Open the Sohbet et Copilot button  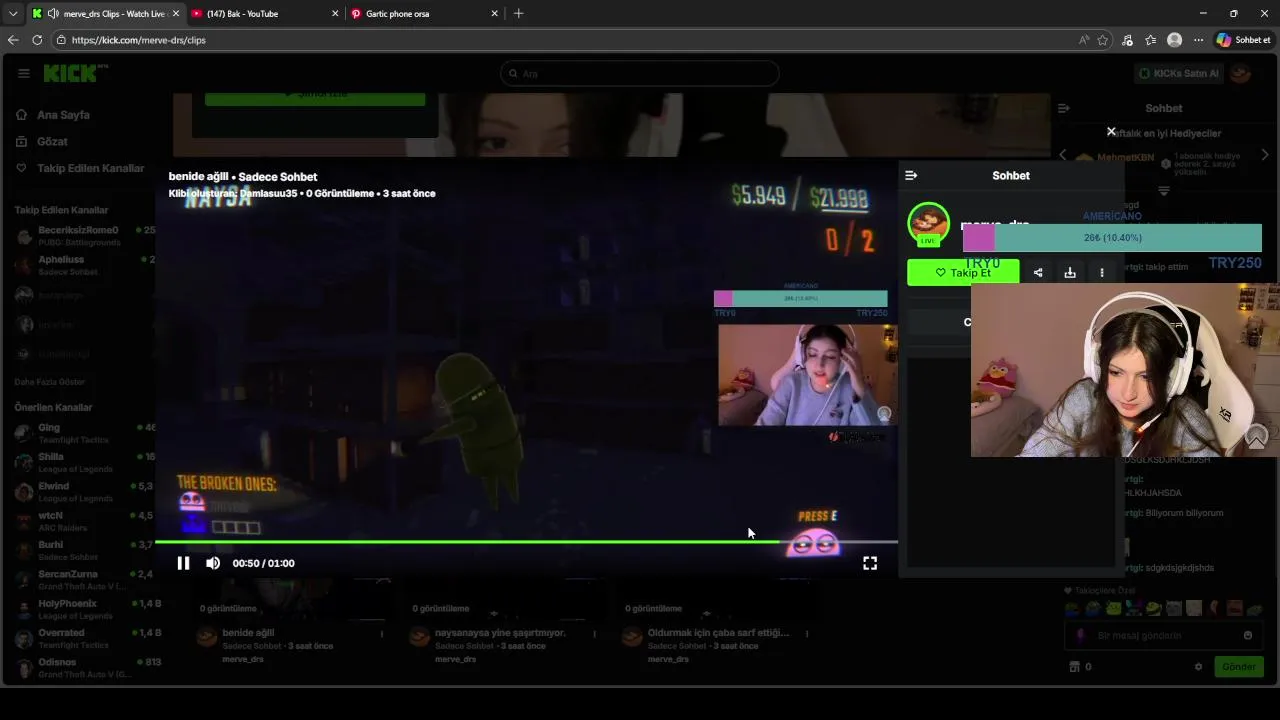coord(1244,40)
